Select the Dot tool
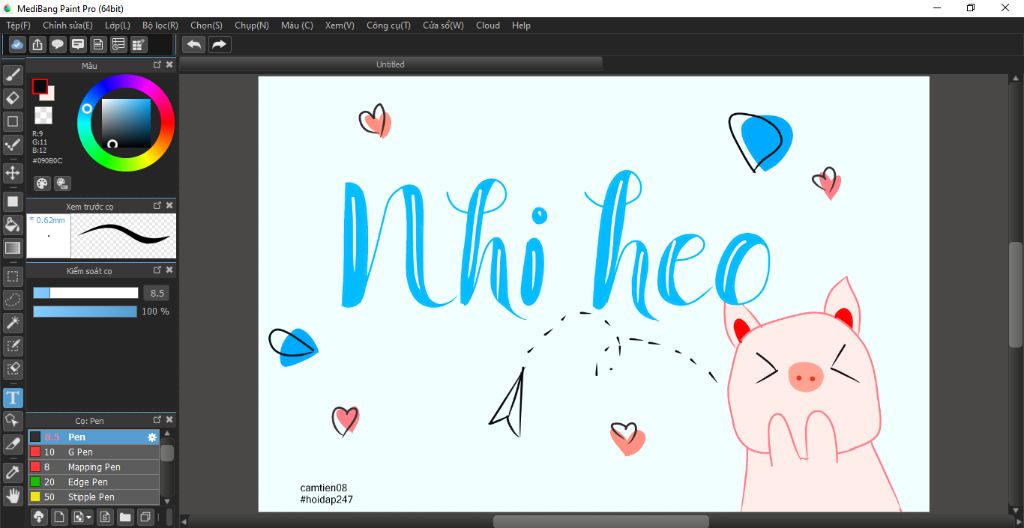Screen dimensions: 1024x528 pos(12,144)
